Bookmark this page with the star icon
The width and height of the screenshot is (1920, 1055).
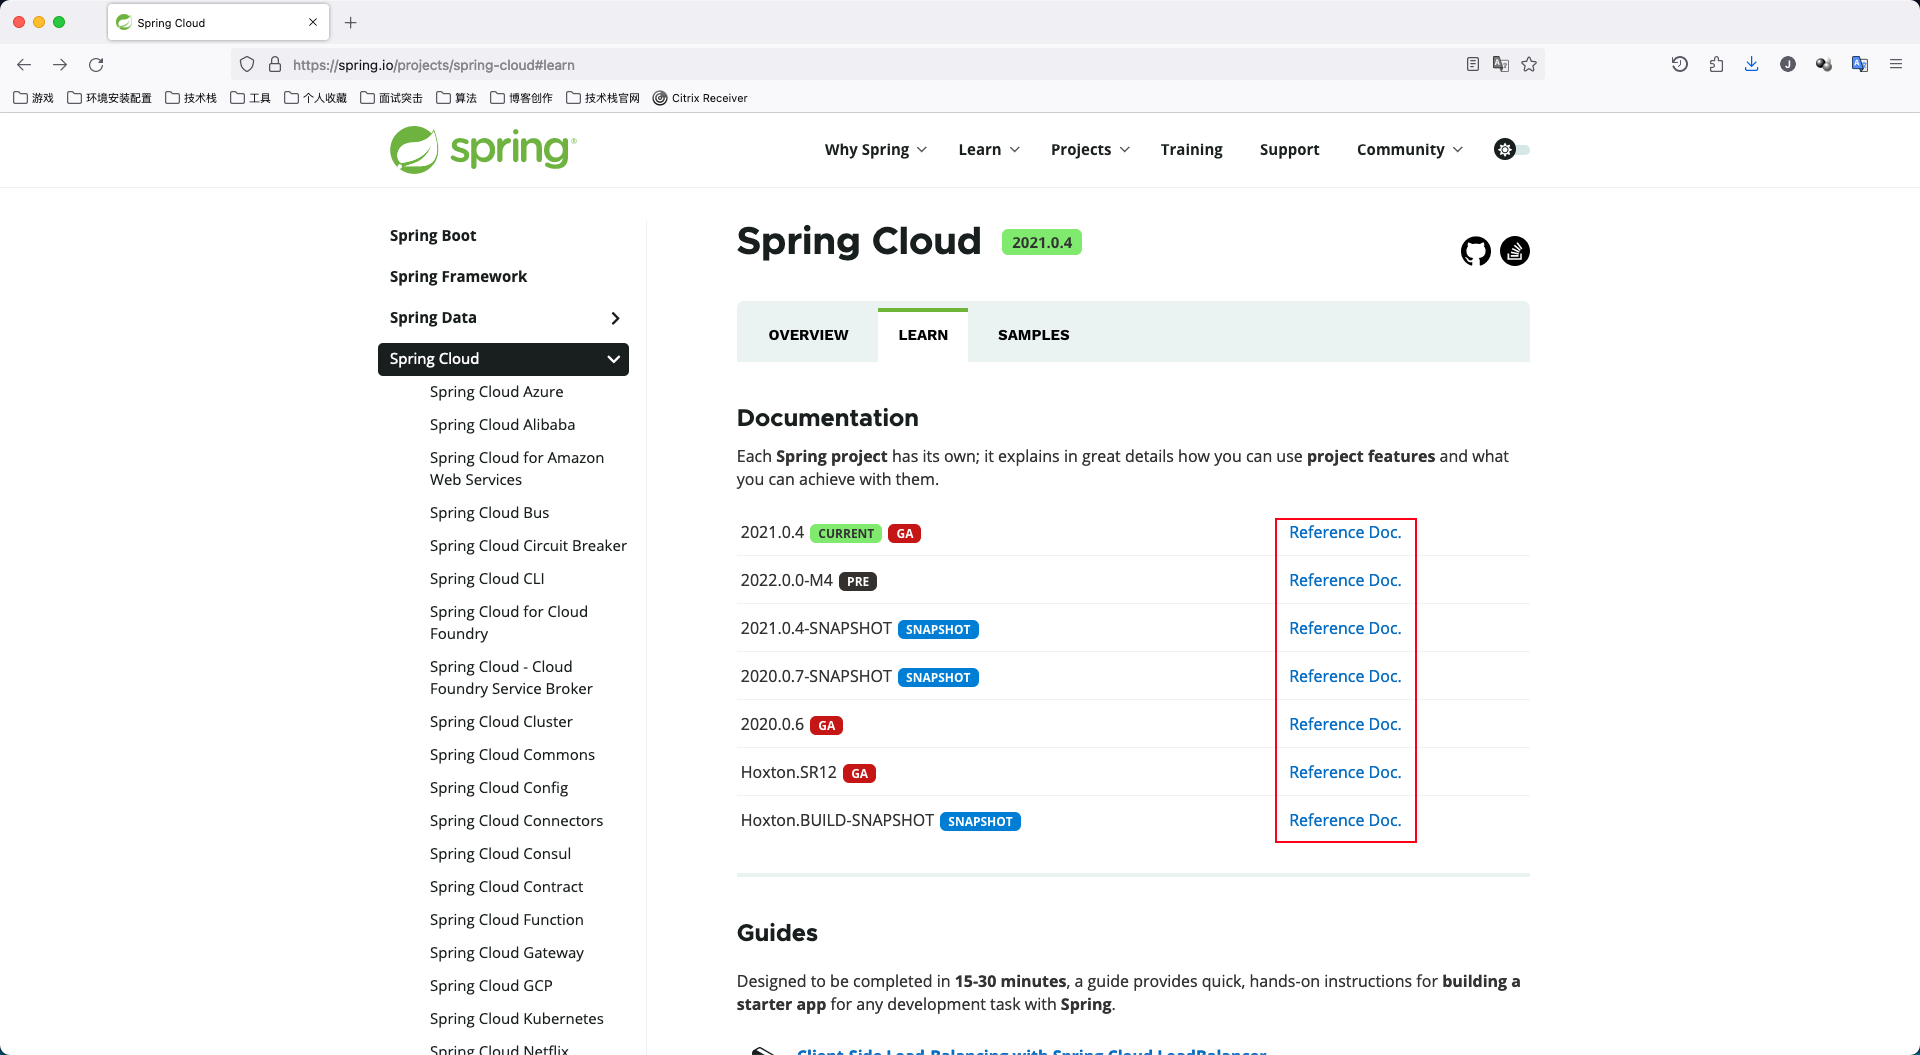1529,65
